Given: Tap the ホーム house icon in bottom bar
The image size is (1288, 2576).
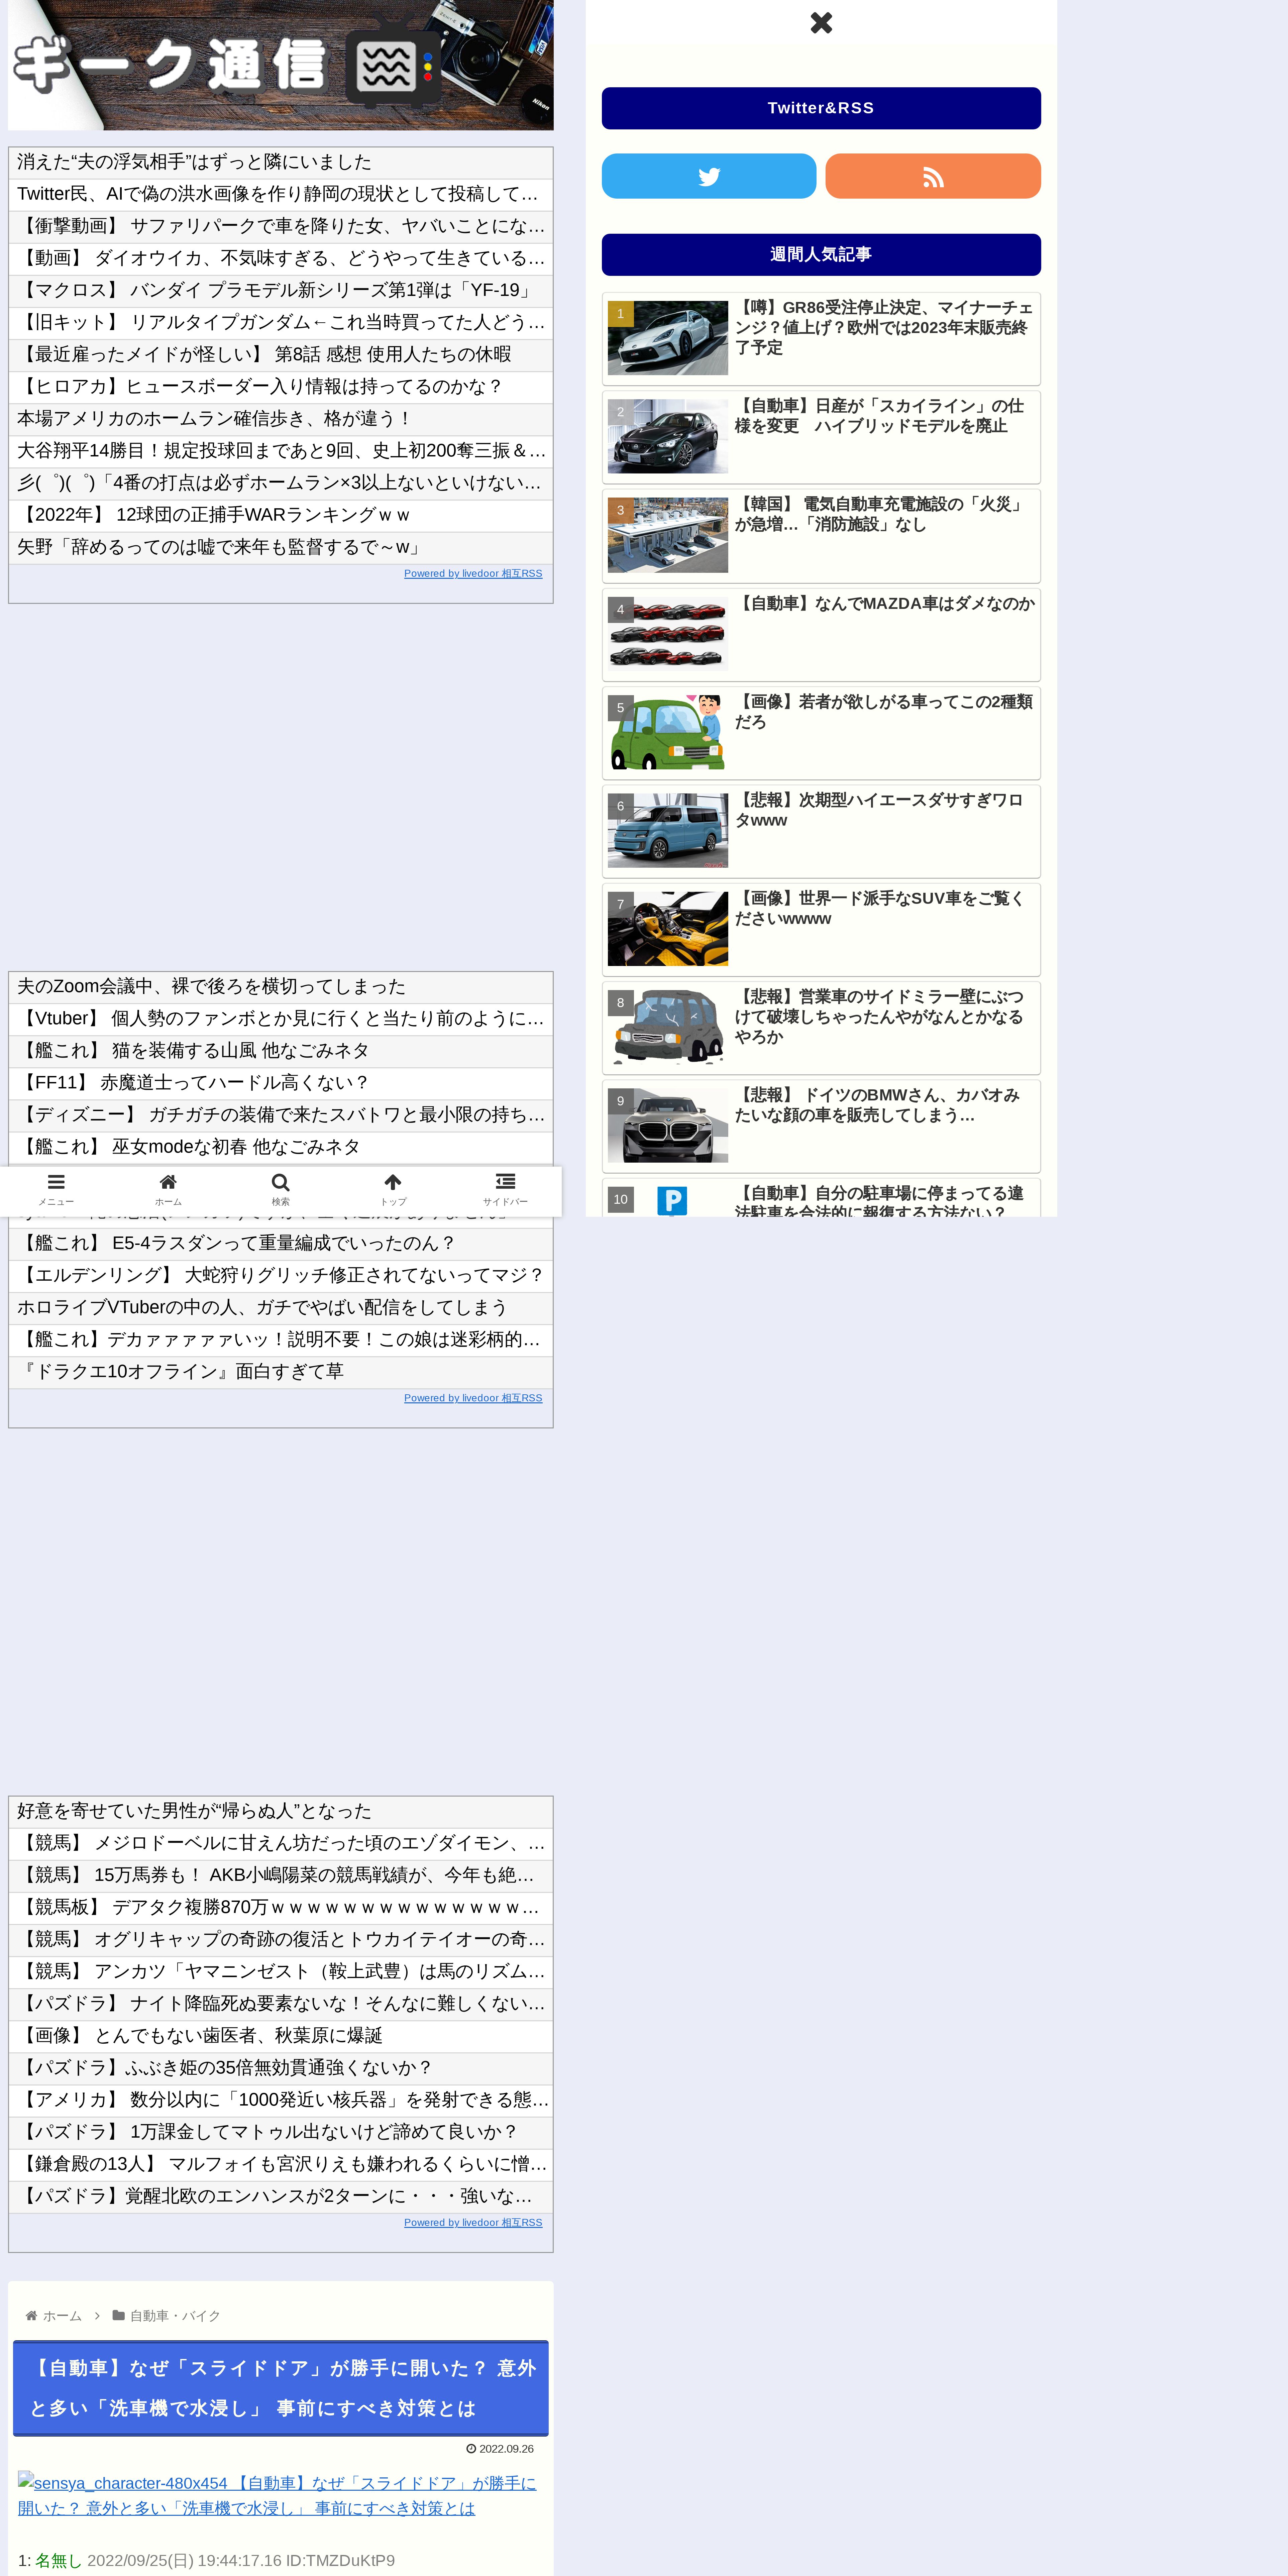Looking at the screenshot, I should coord(168,1189).
